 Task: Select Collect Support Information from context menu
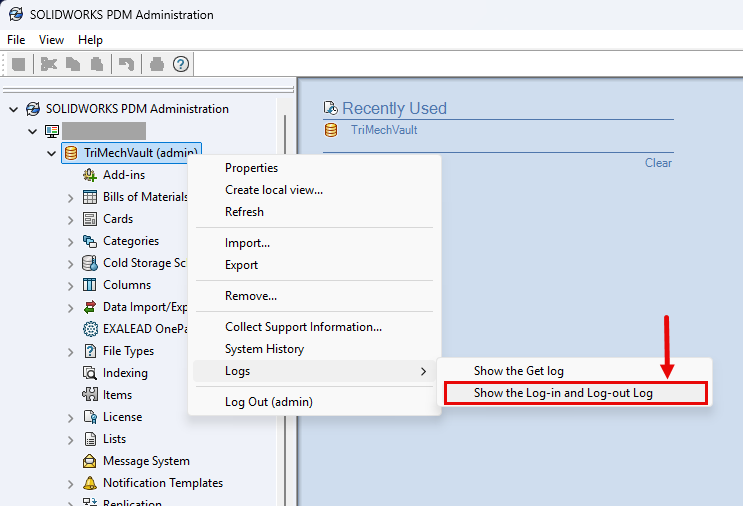click(303, 327)
